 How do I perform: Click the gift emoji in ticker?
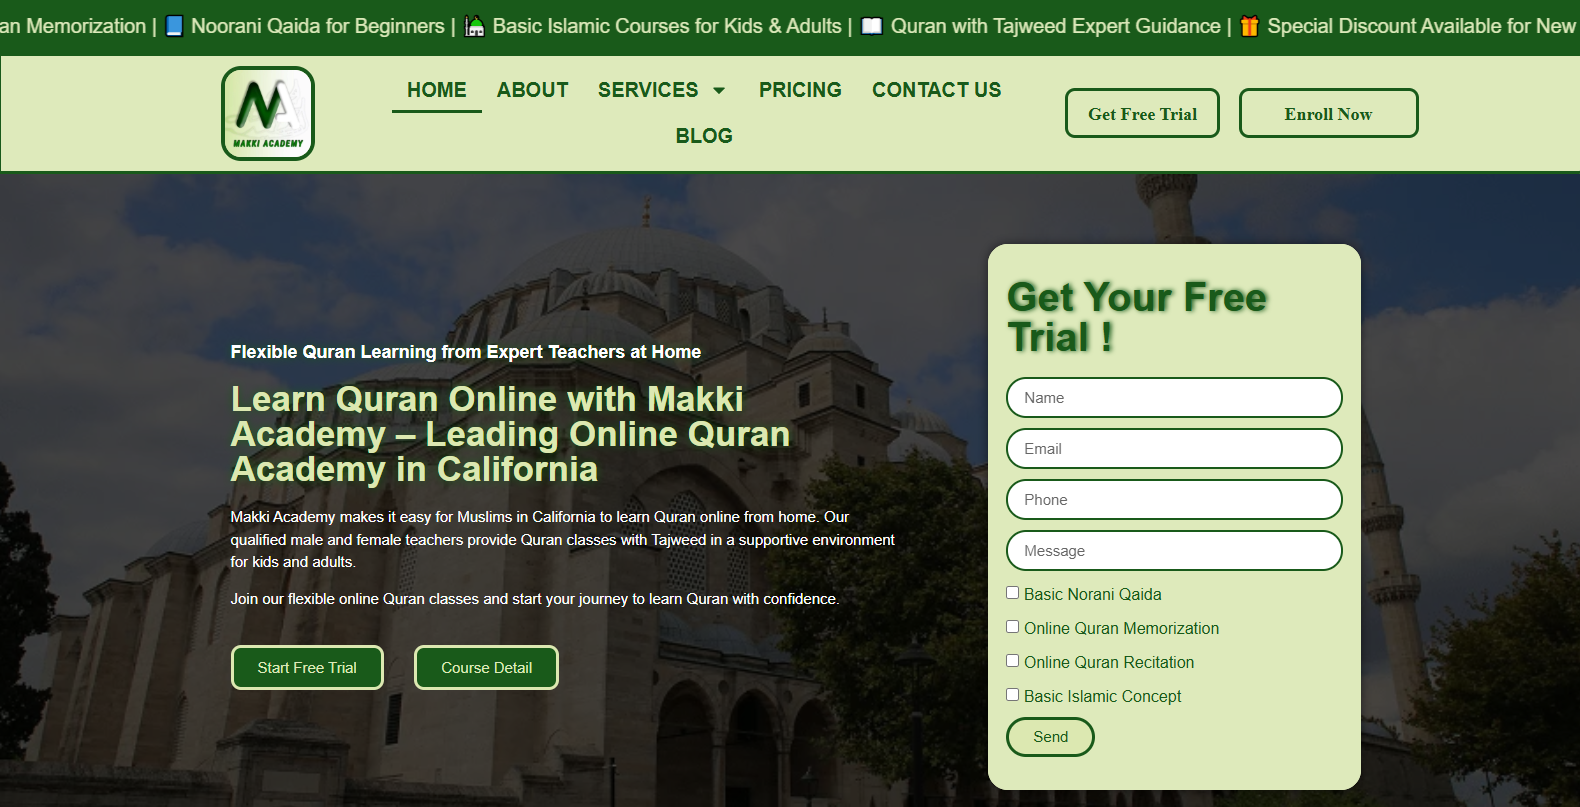(1250, 26)
